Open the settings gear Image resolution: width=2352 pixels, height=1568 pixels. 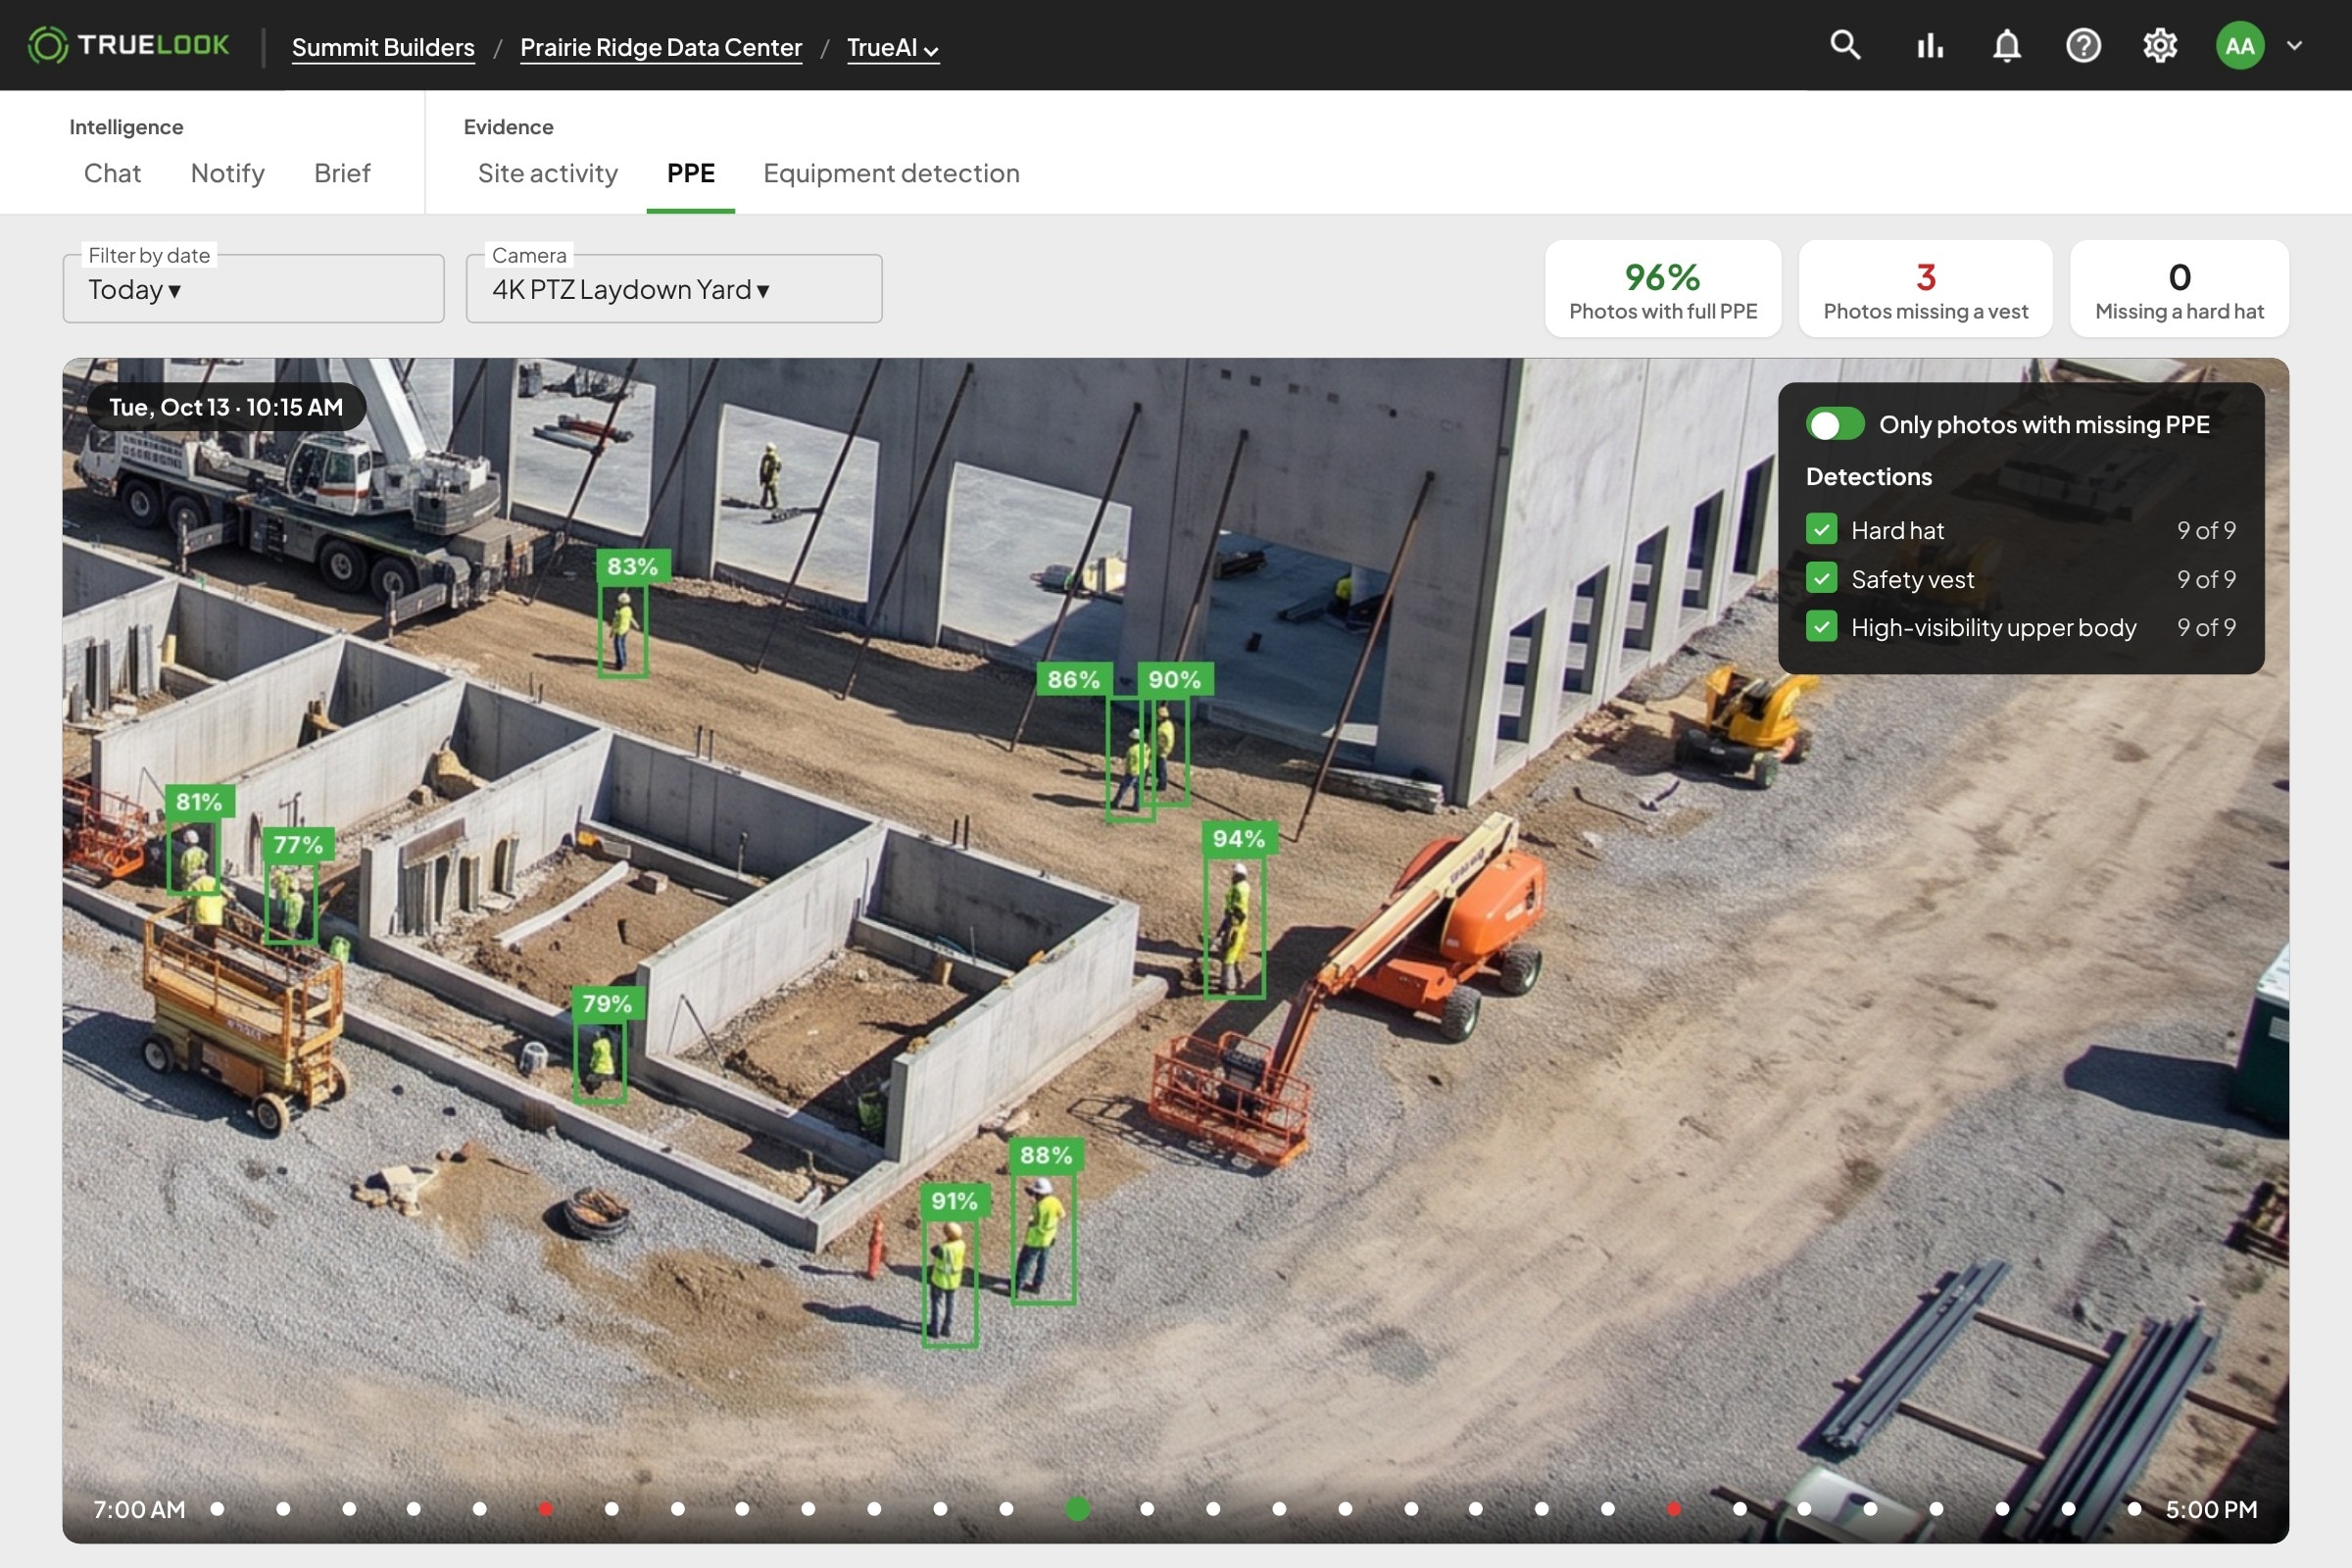coord(2160,45)
